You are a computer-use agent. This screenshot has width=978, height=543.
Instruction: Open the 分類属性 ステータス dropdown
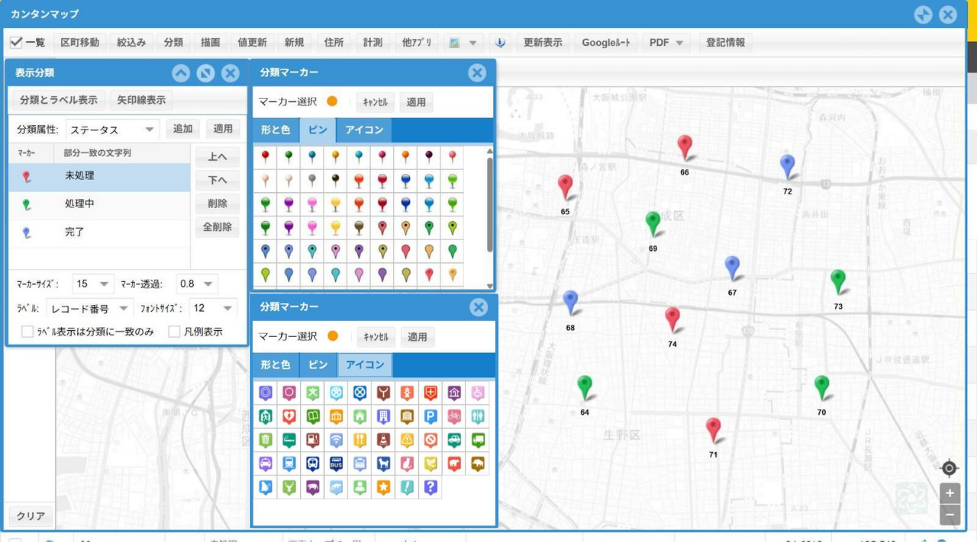111,130
